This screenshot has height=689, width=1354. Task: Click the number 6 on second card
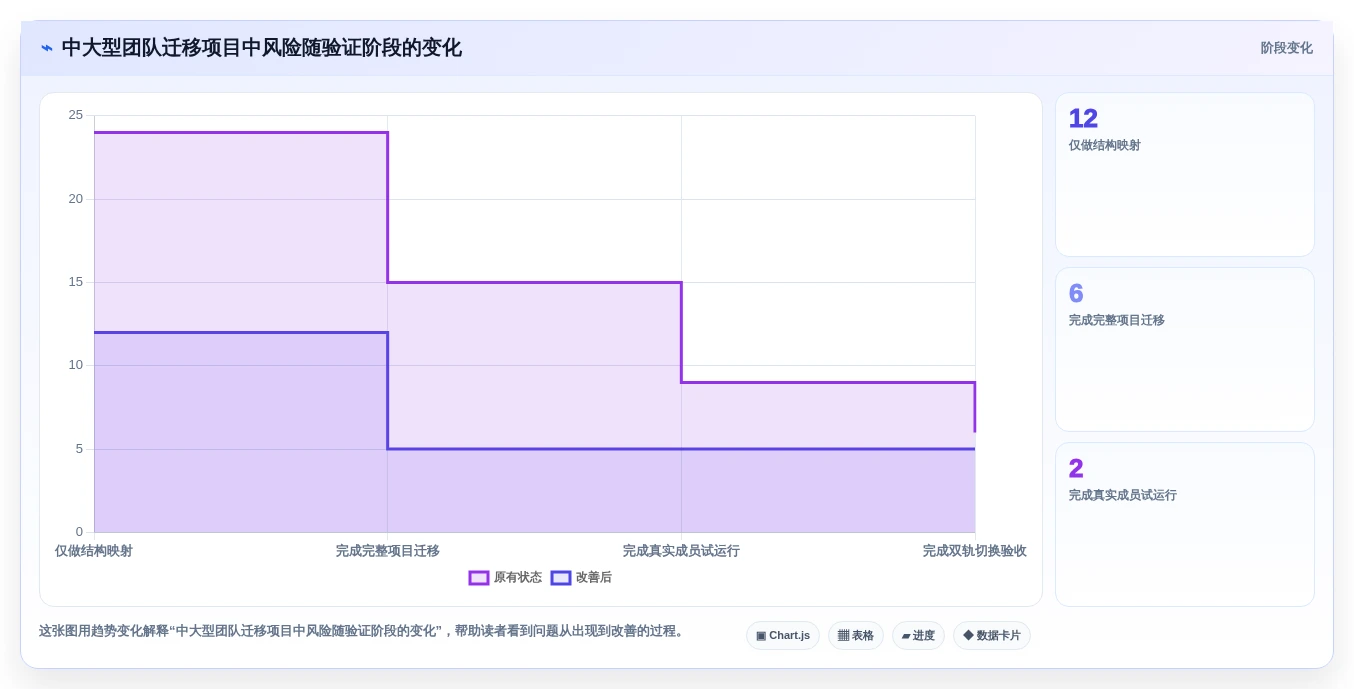1076,294
